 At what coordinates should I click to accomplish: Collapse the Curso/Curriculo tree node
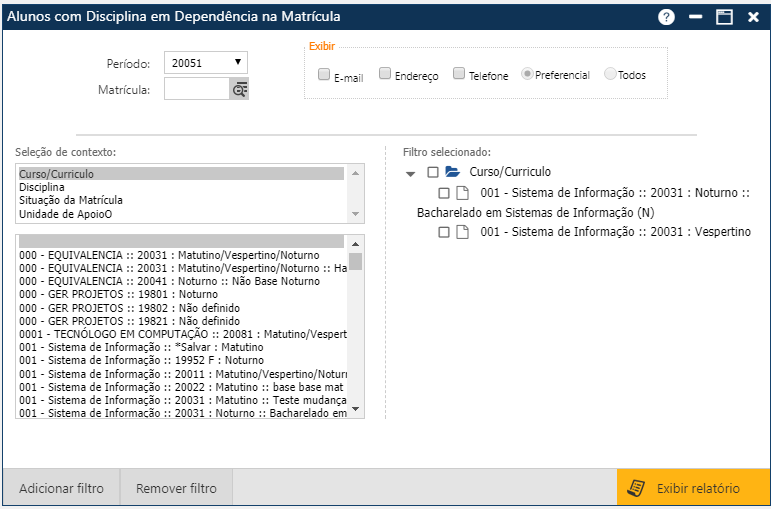pyautogui.click(x=411, y=173)
